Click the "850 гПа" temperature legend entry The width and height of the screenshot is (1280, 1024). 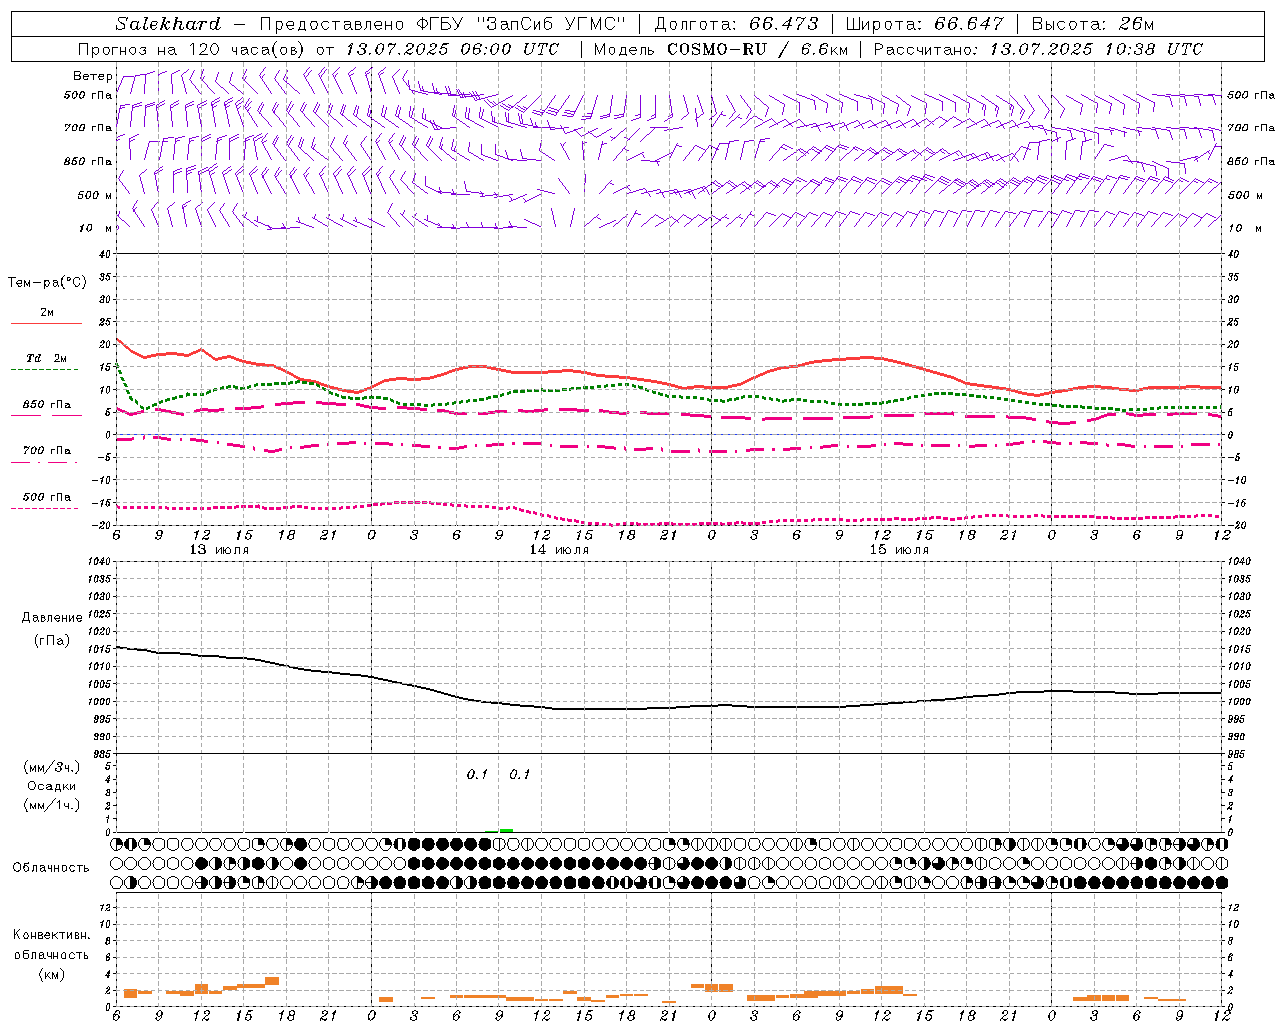coord(47,405)
